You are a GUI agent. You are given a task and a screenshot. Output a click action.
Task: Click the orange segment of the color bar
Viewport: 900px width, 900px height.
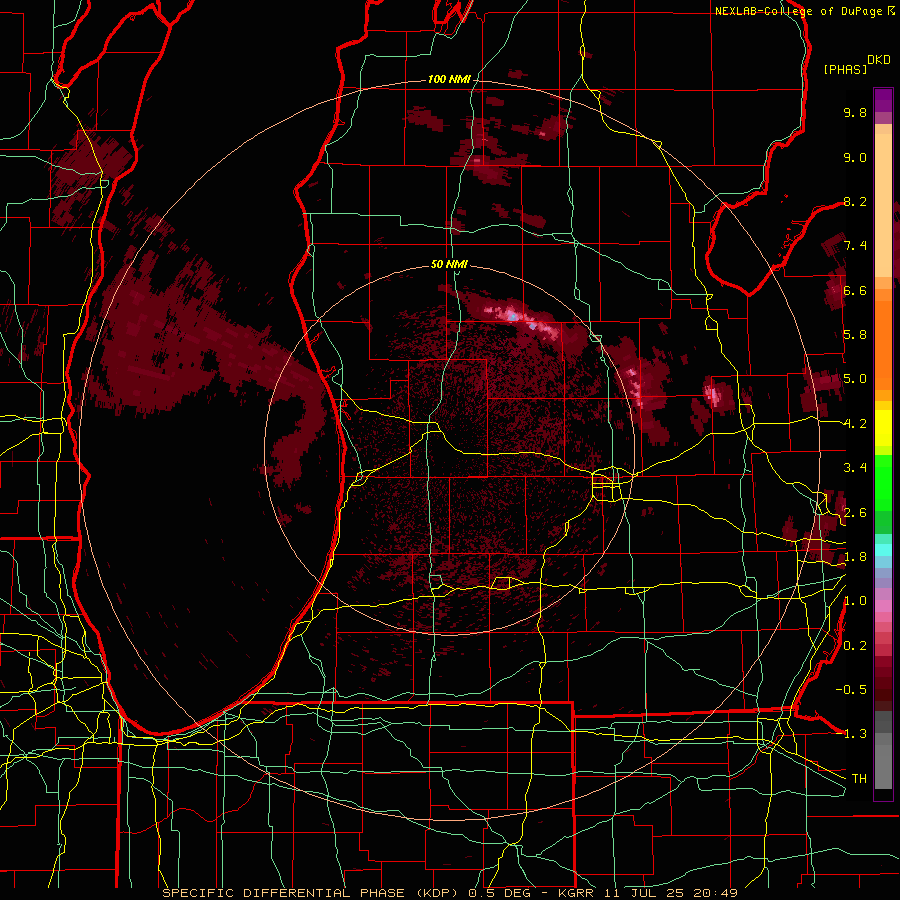pos(883,344)
